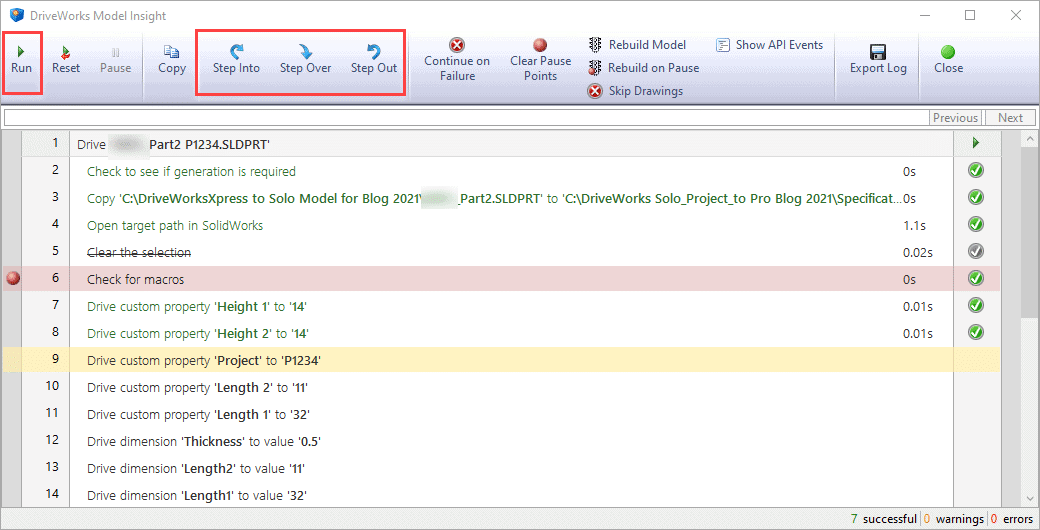Click the DriveWorks Model Insight title icon

(x=16, y=15)
